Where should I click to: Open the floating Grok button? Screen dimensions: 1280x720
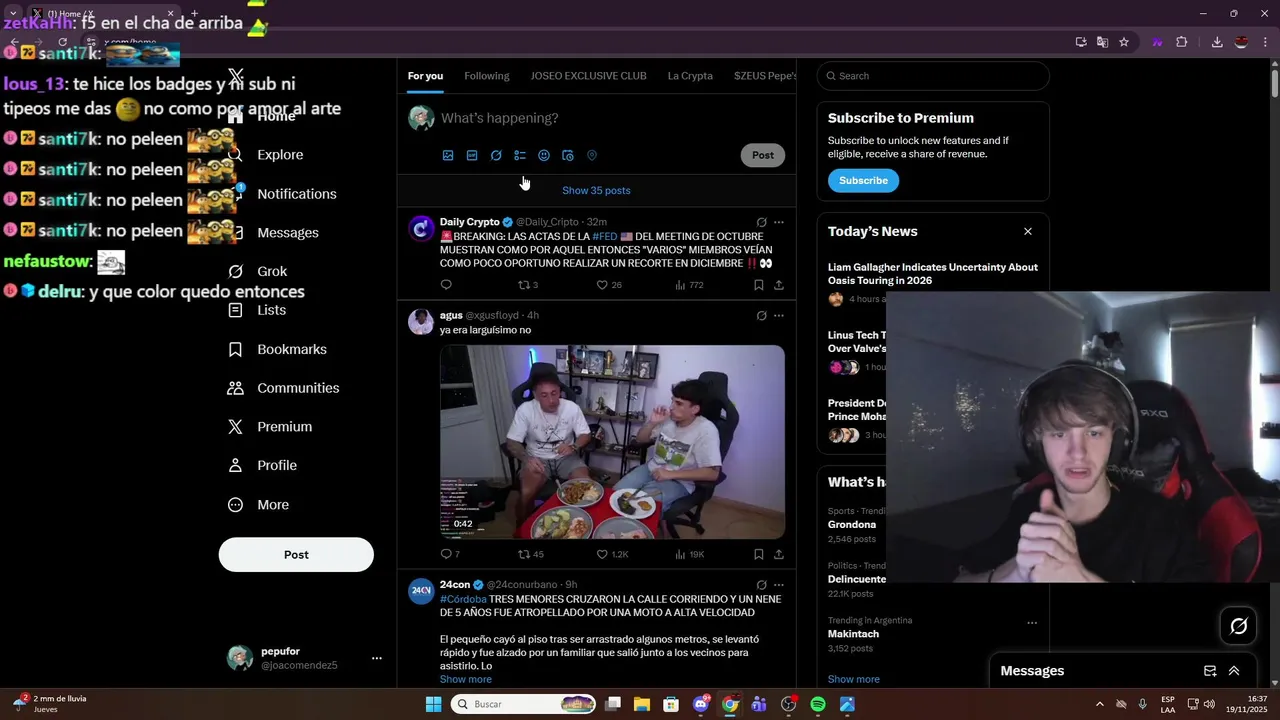1238,626
